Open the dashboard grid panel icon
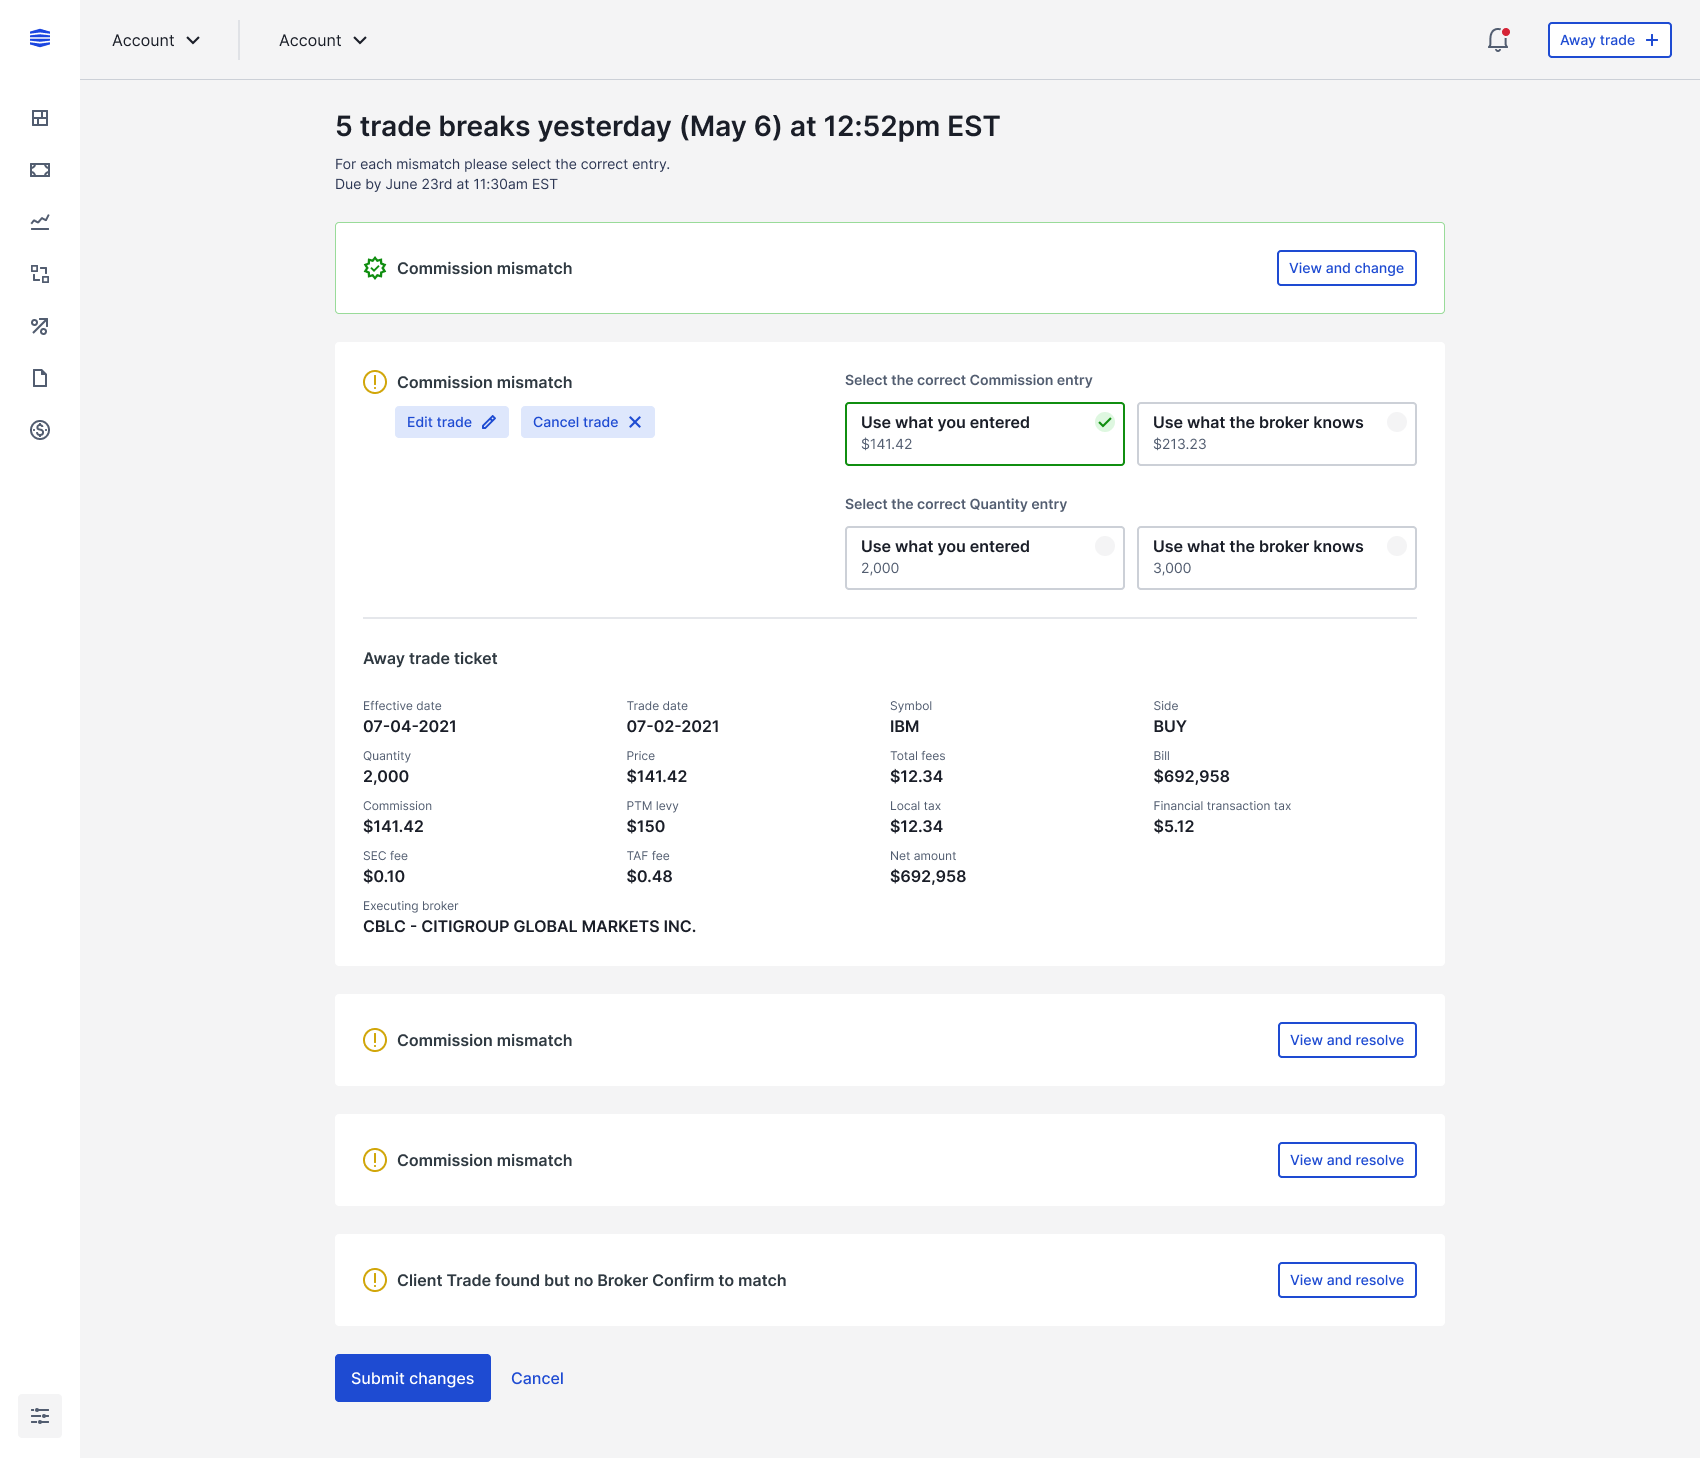 pos(40,117)
